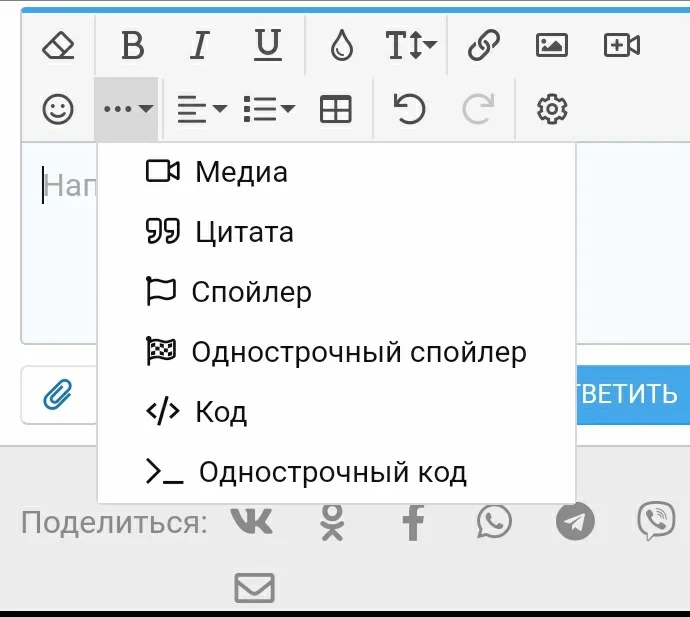
Task: Toggle bold text formatting
Action: pos(132,45)
